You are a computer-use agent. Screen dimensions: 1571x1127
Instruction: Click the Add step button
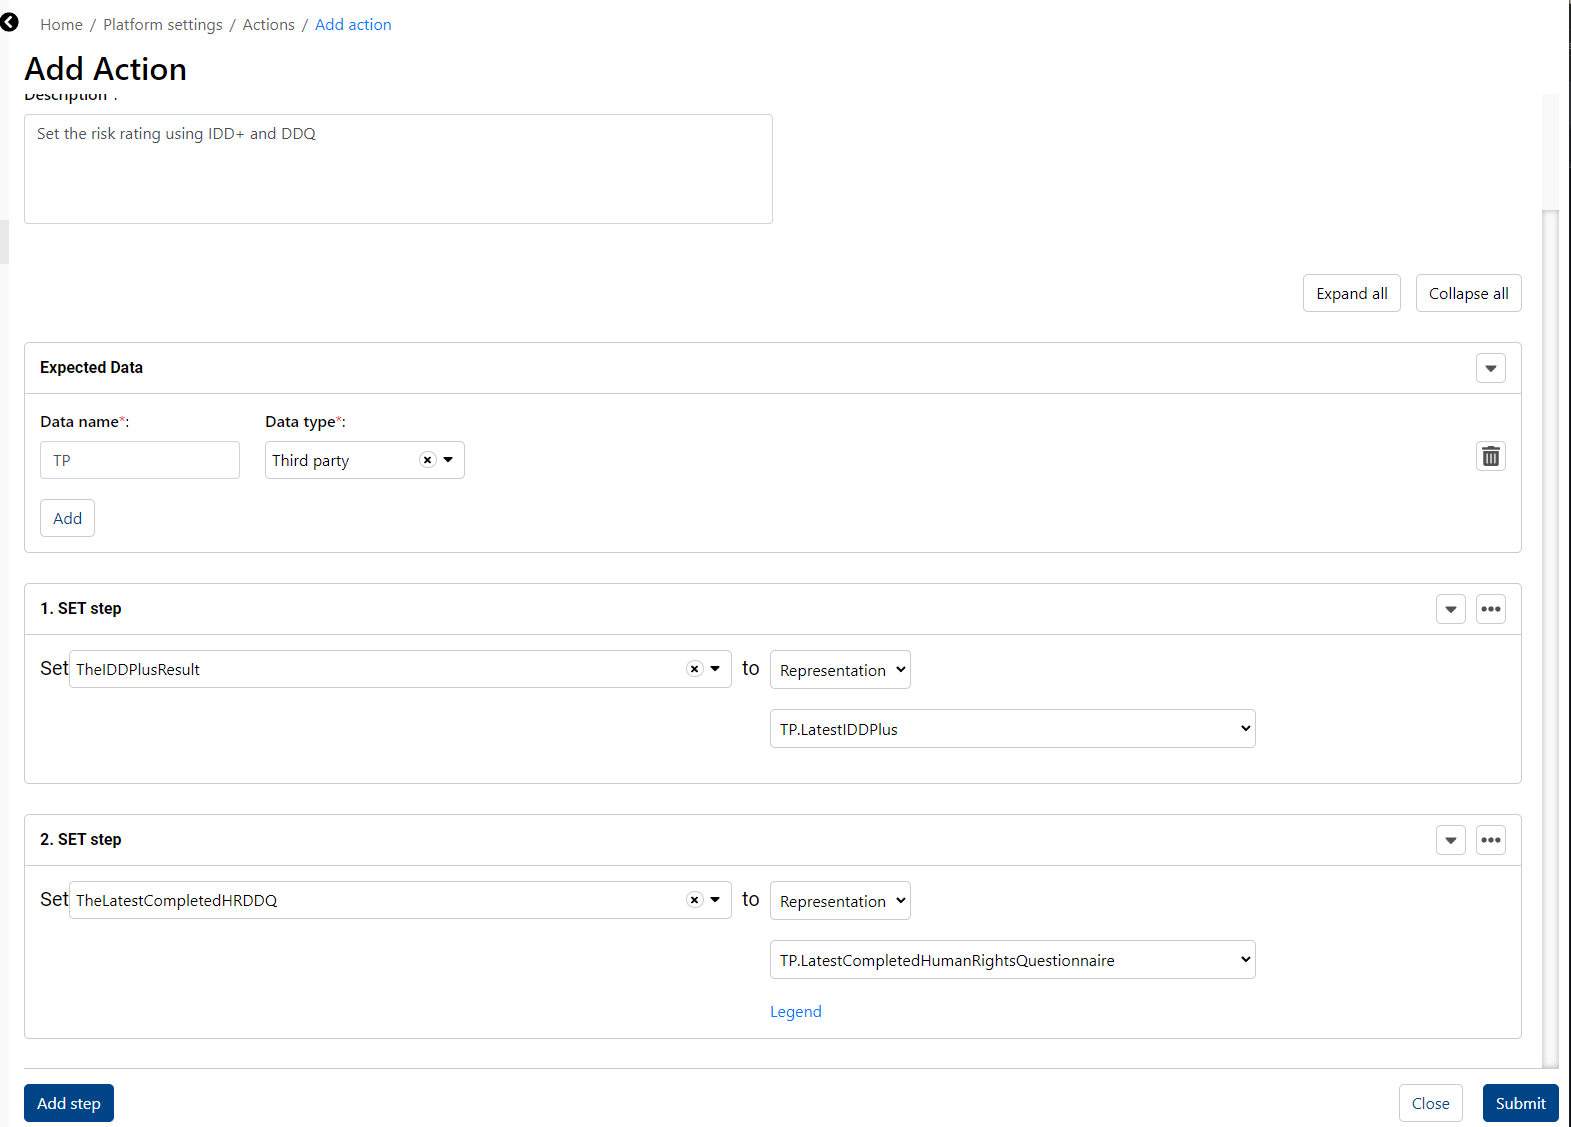click(69, 1103)
